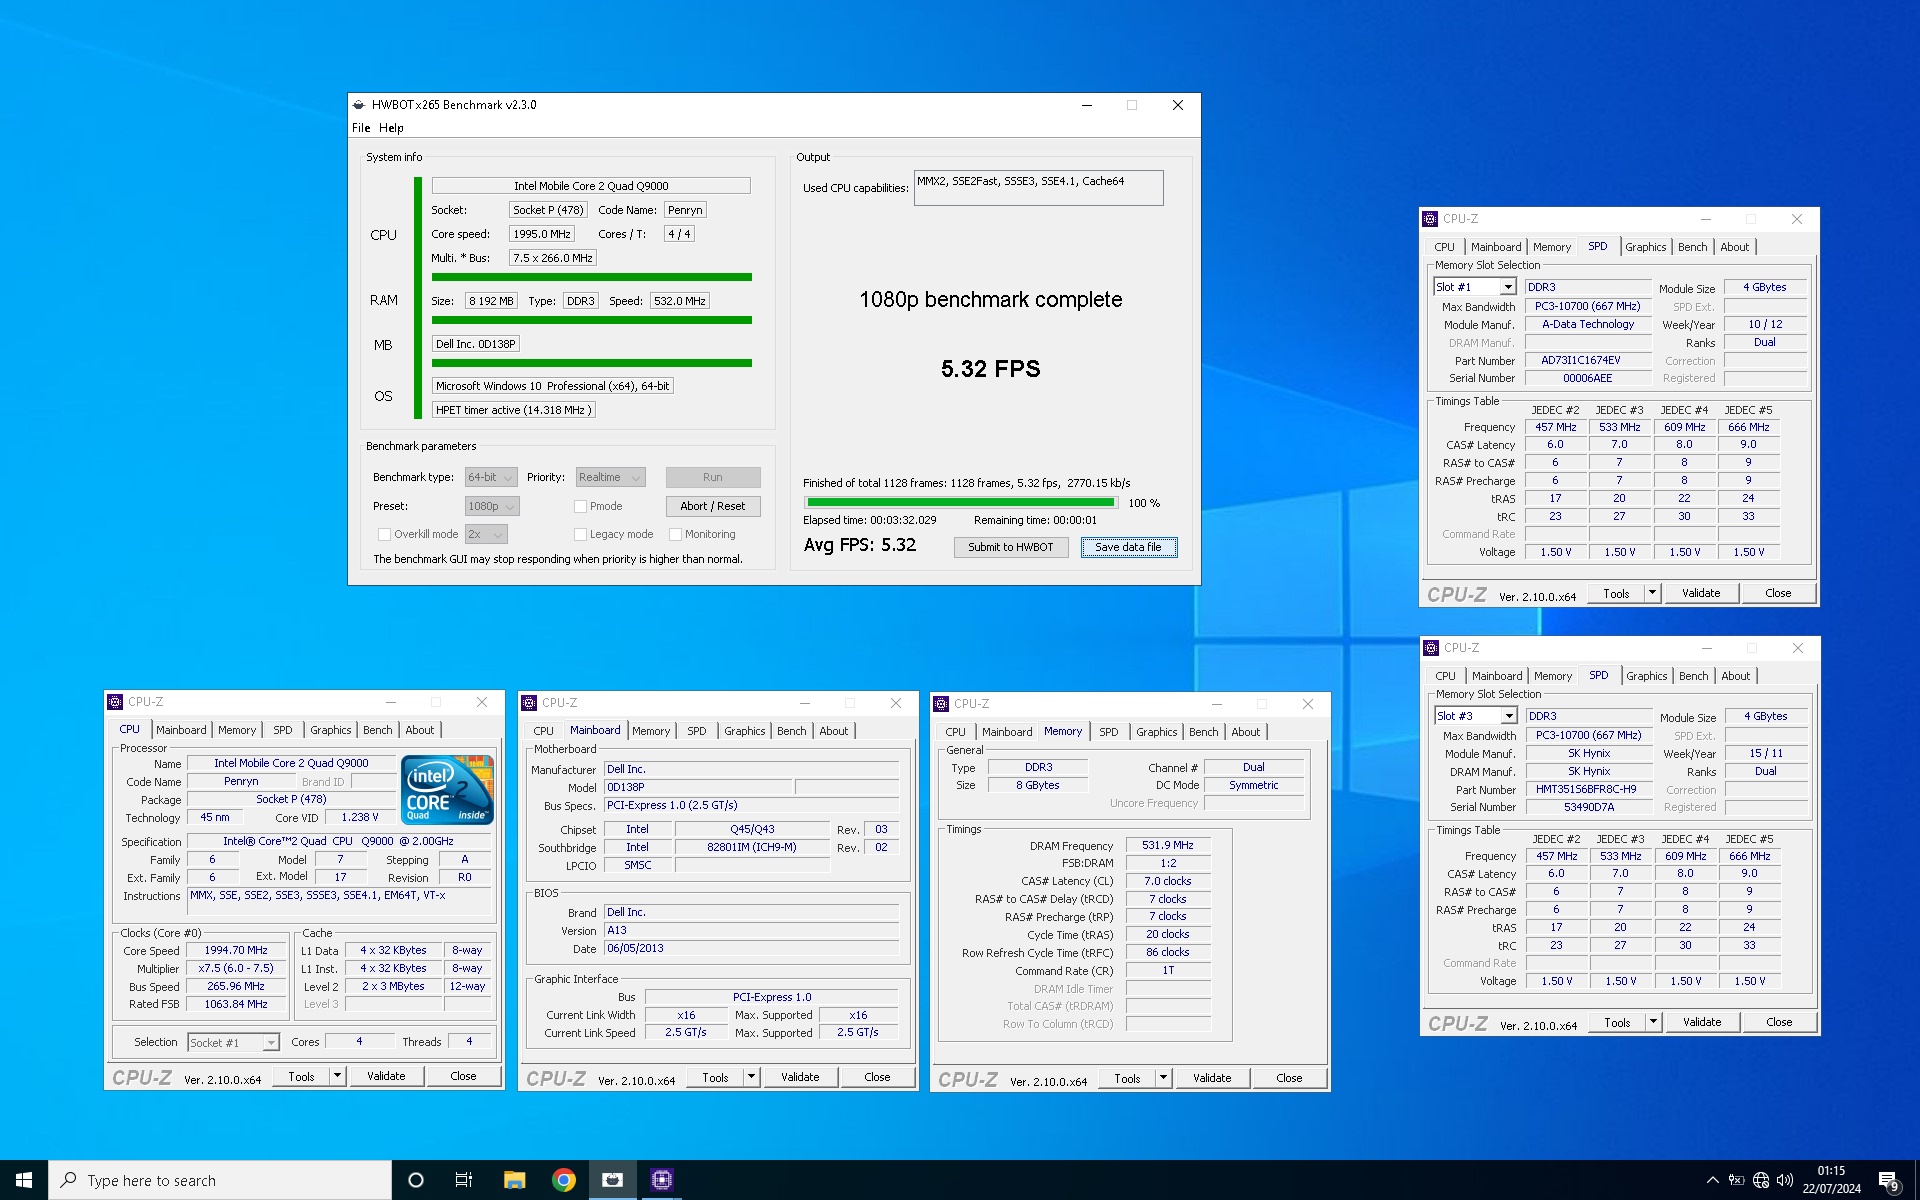1920x1200 pixels.
Task: Close the CPU-Z Slot #3 window
Action: point(1798,648)
